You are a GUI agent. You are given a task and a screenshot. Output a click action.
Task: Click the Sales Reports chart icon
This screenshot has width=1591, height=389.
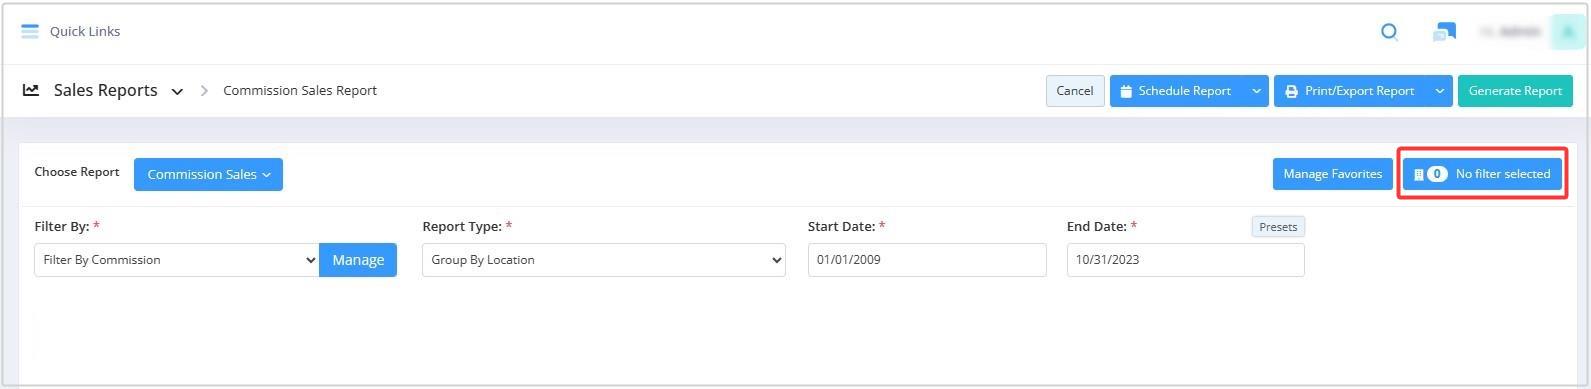pyautogui.click(x=31, y=90)
